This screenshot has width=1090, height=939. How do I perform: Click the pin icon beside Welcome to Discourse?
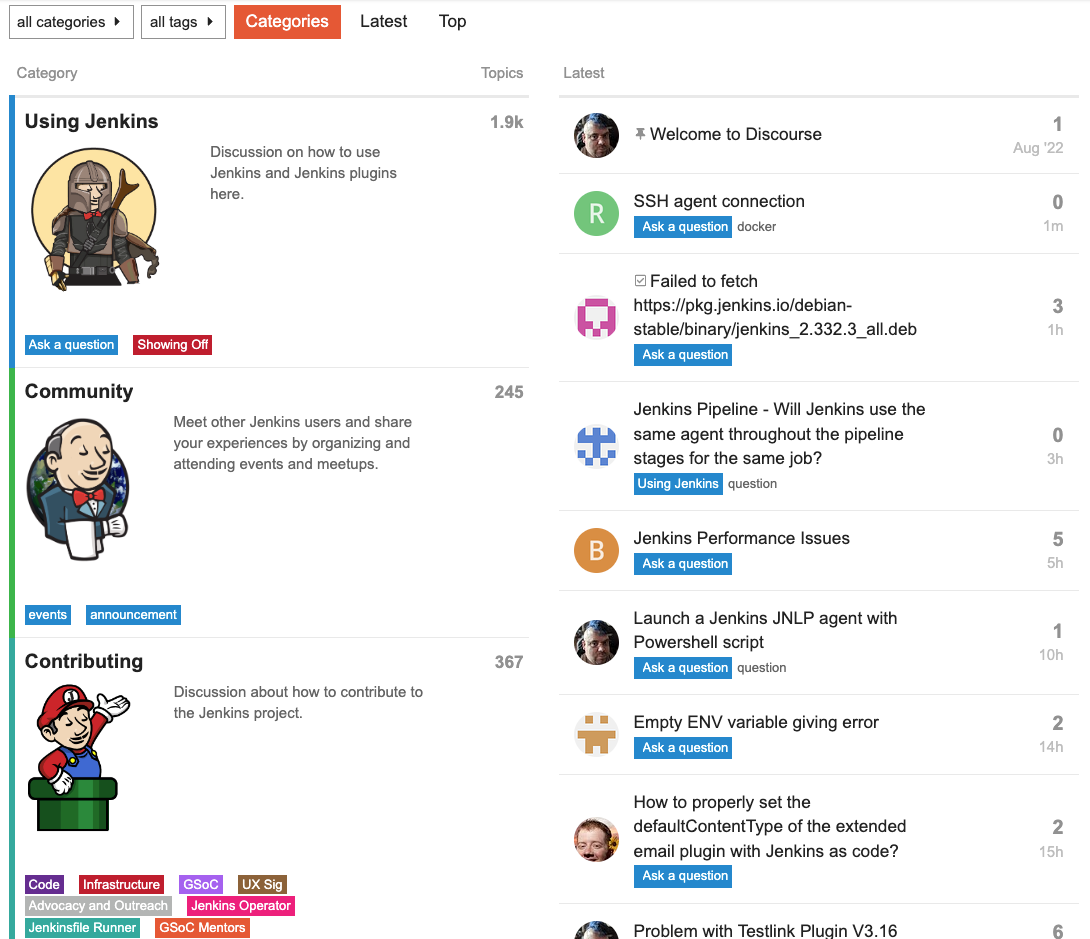pos(640,133)
